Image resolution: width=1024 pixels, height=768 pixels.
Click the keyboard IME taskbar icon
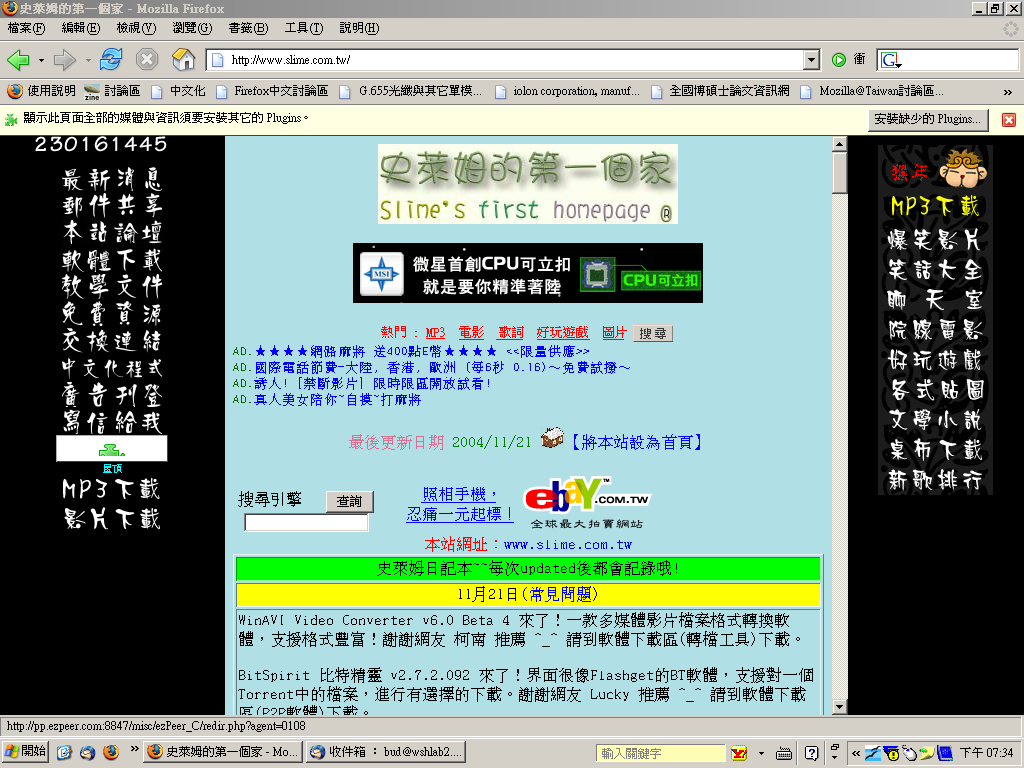pyautogui.click(x=784, y=754)
